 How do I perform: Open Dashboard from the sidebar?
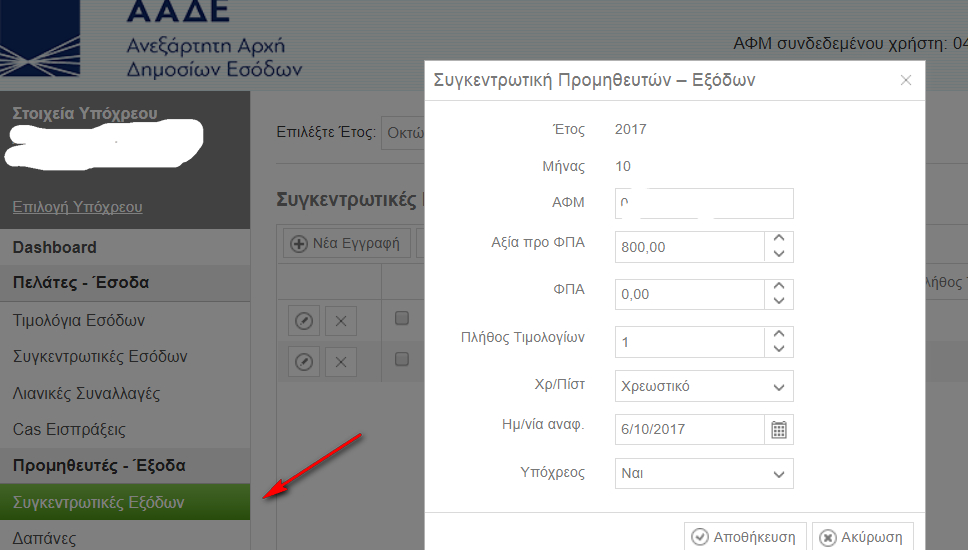55,247
